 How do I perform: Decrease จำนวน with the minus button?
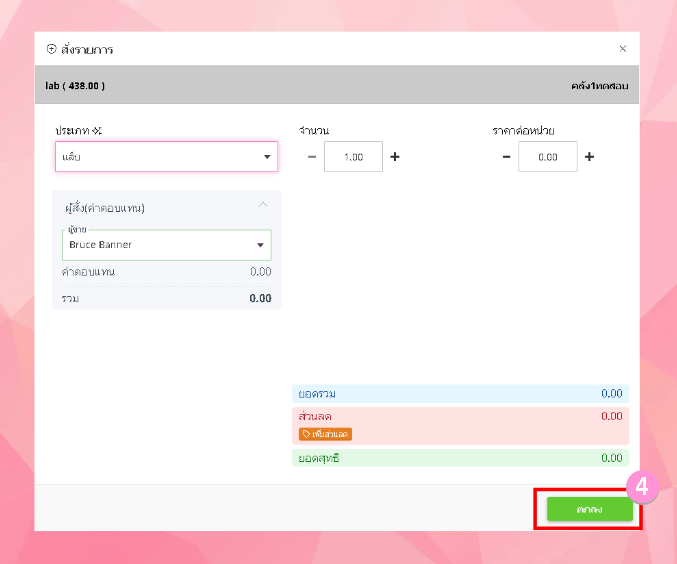coord(312,157)
